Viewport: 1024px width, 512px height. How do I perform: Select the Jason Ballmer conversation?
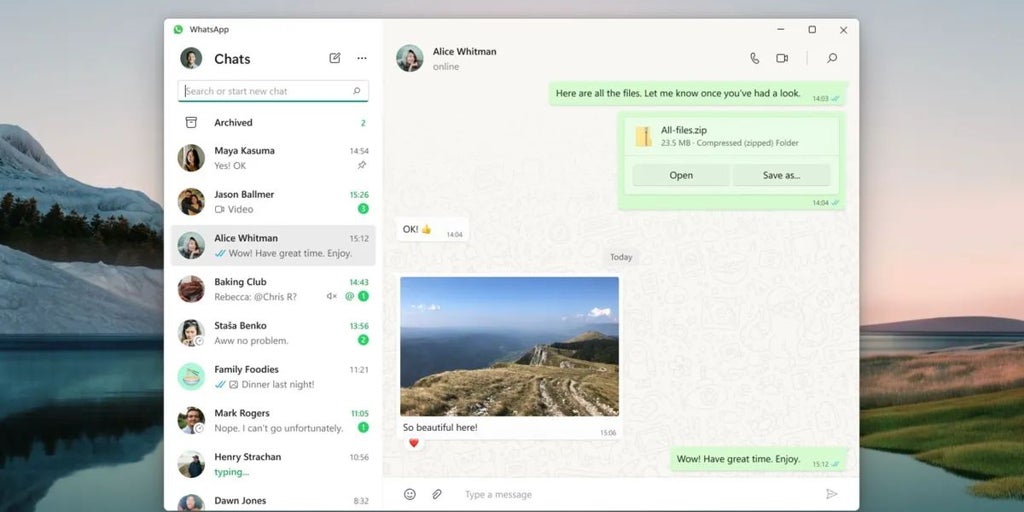(x=273, y=202)
